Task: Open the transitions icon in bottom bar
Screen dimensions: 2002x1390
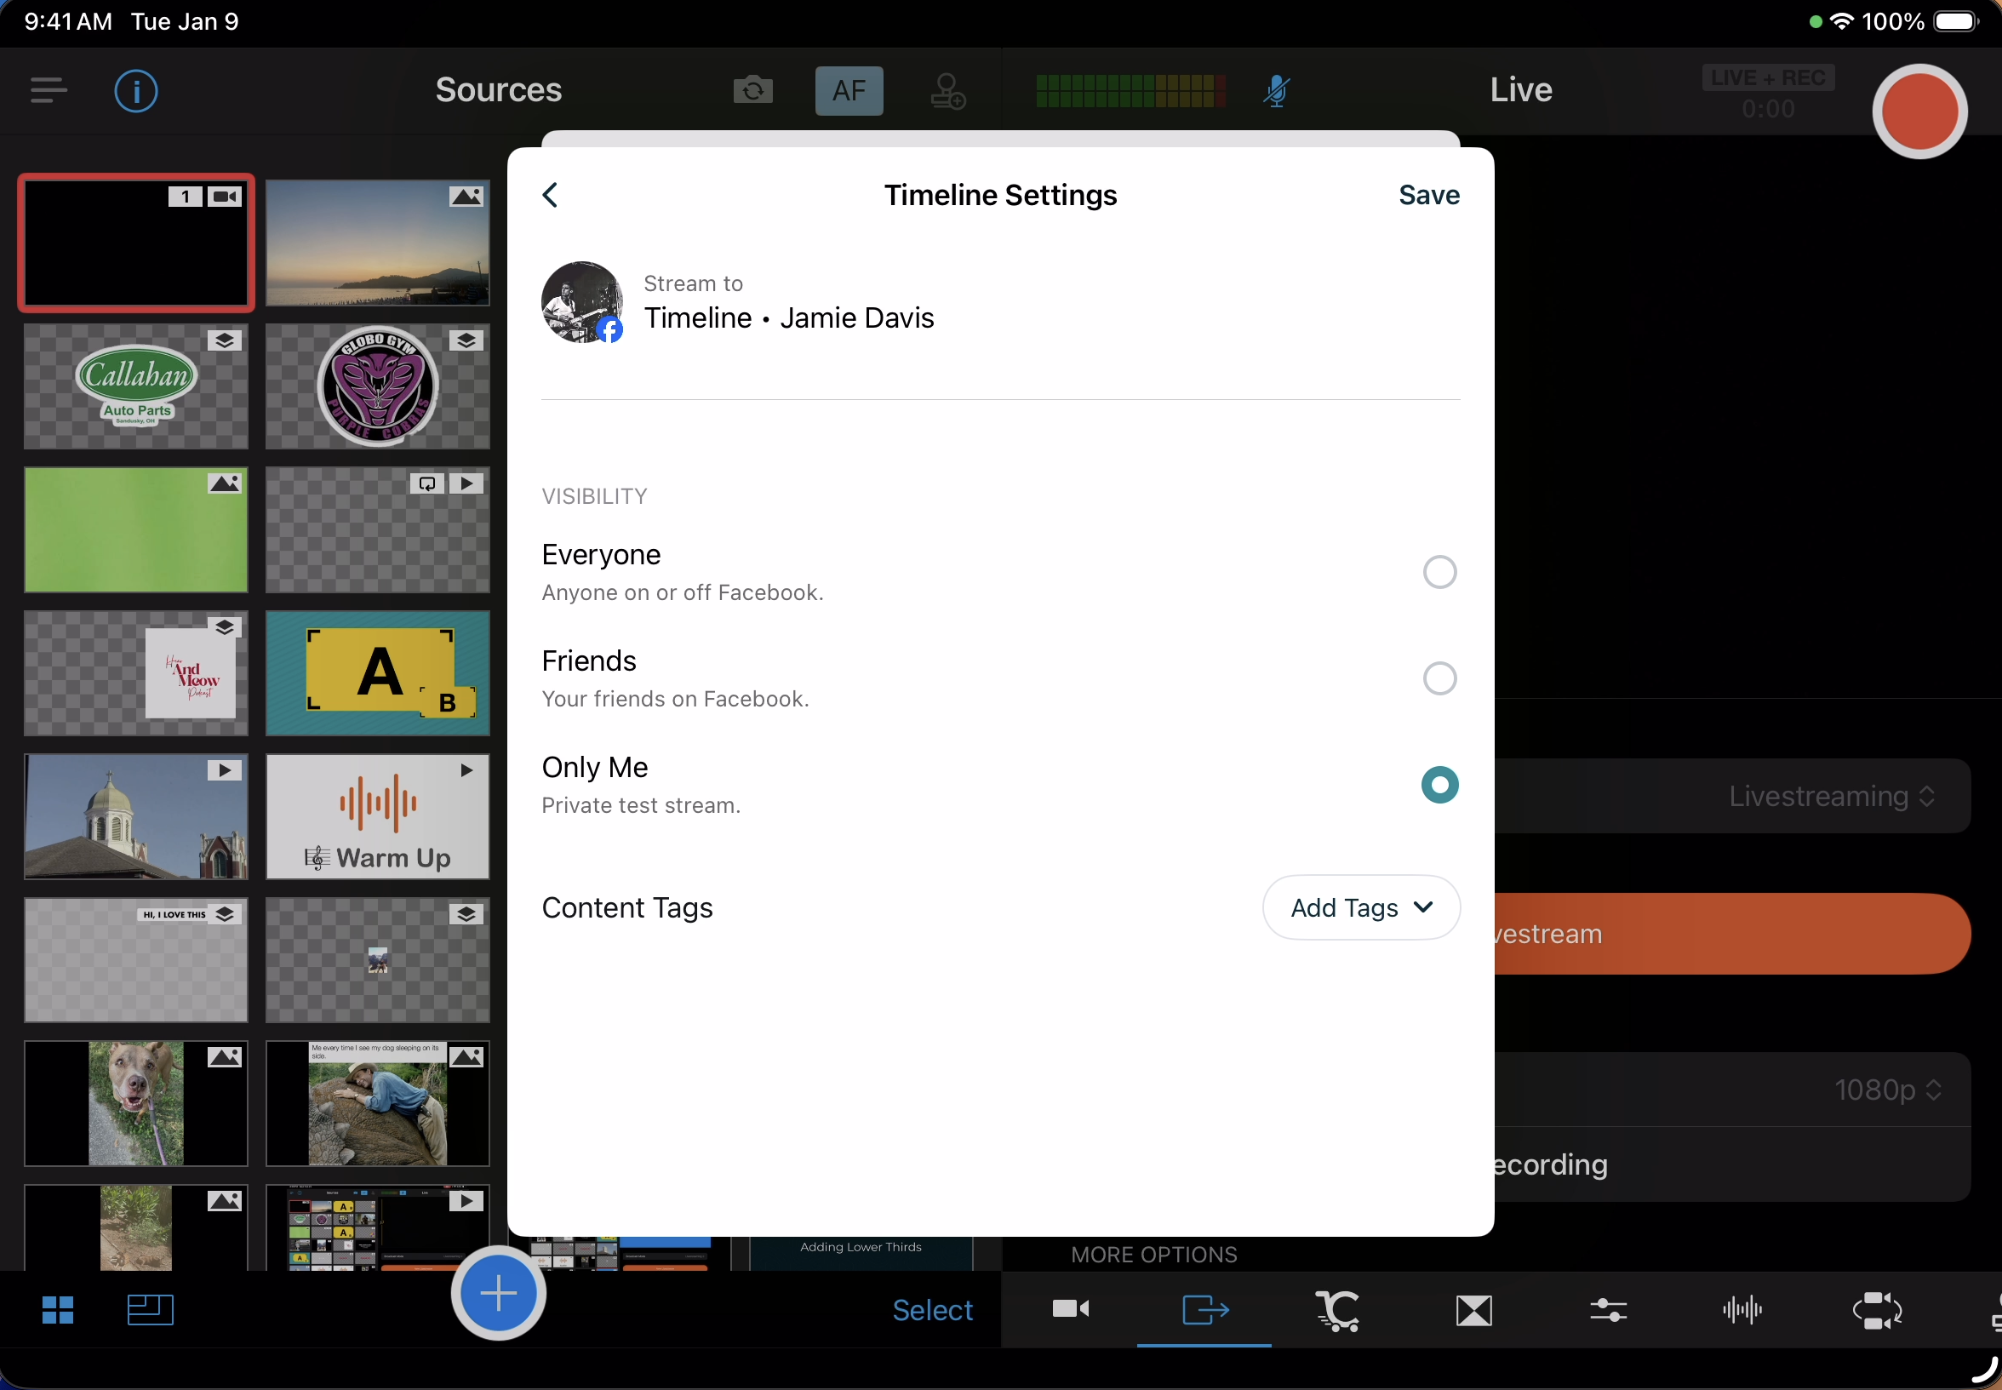Action: (x=1474, y=1309)
